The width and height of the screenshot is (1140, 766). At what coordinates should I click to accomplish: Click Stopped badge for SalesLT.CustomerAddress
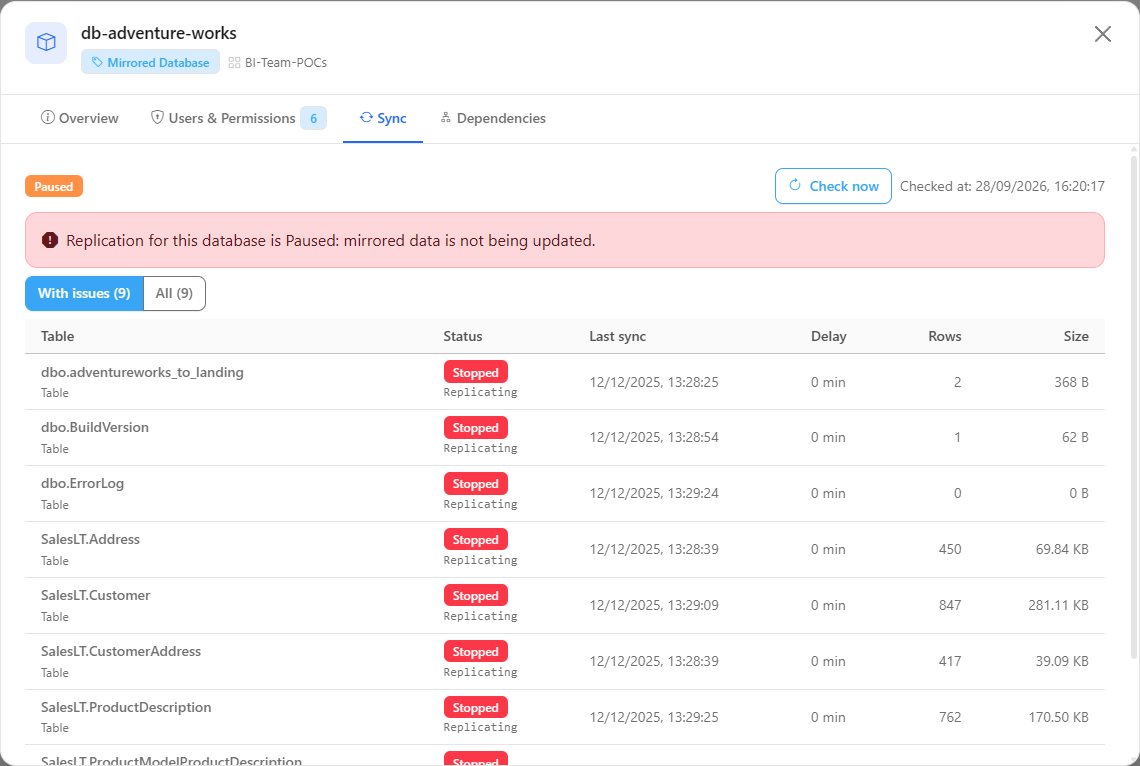pyautogui.click(x=475, y=651)
